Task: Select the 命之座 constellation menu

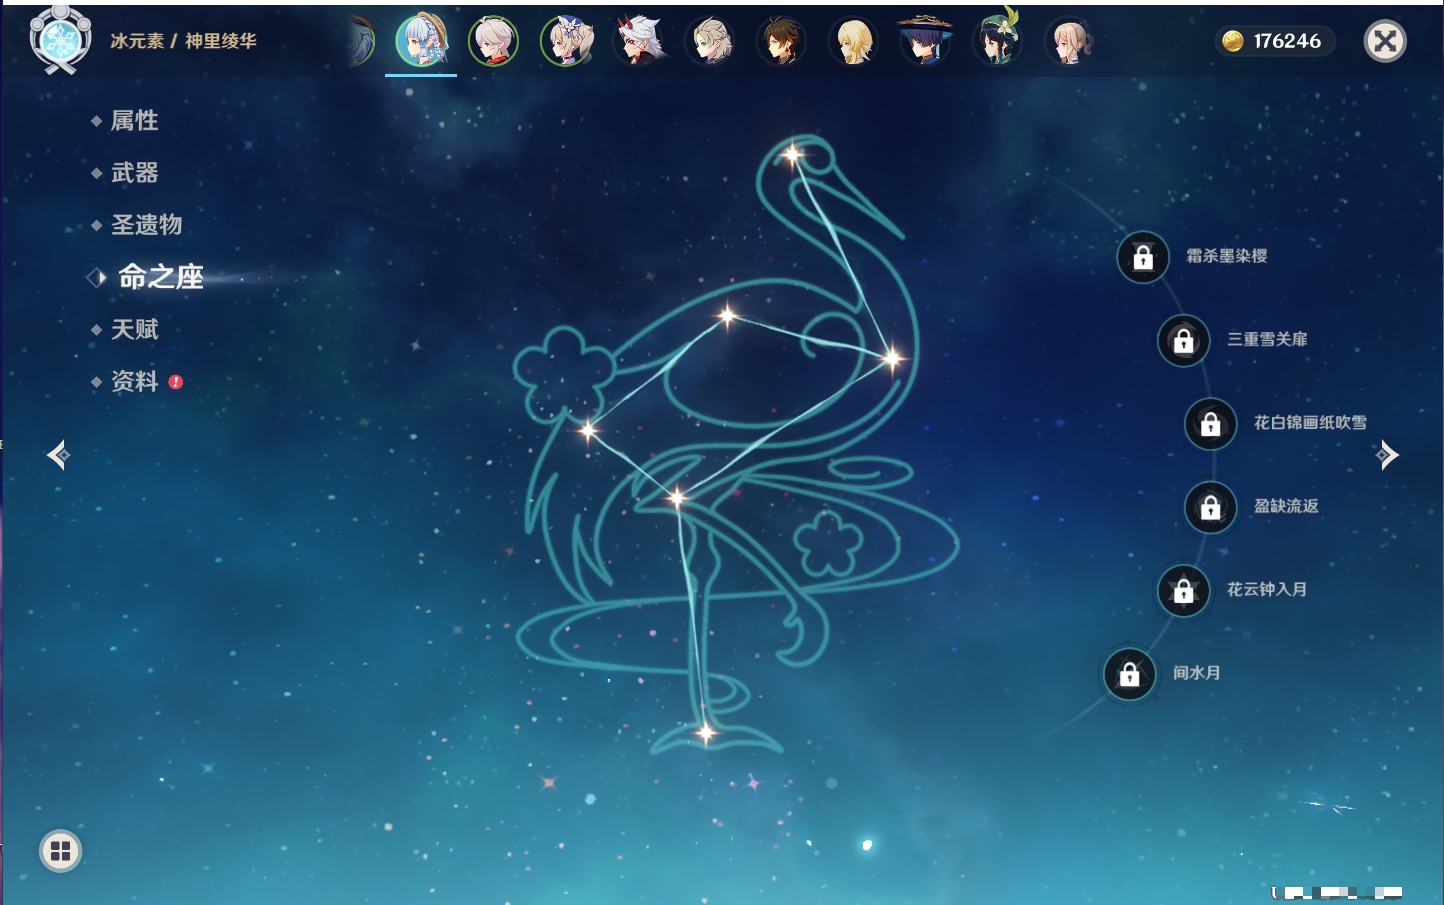Action: [x=160, y=277]
